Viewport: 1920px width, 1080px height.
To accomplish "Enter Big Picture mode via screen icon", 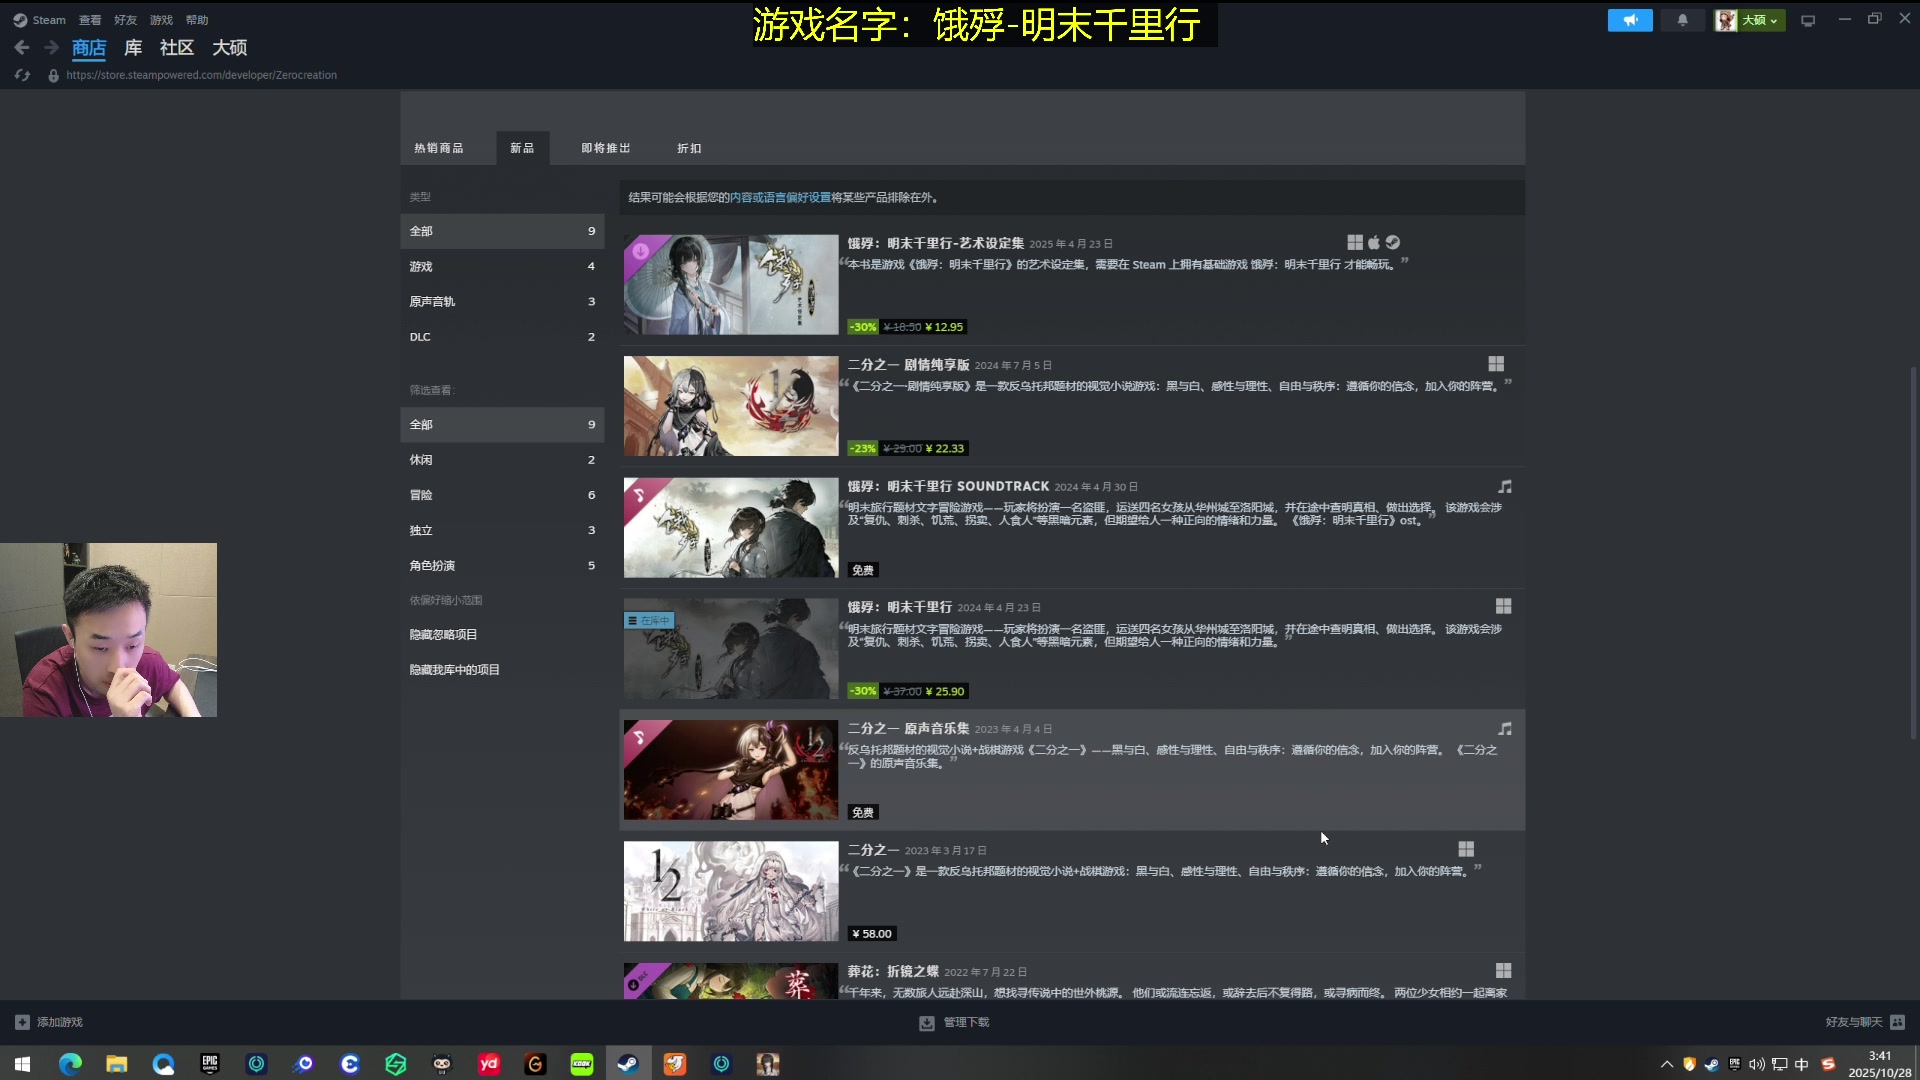I will [x=1806, y=19].
